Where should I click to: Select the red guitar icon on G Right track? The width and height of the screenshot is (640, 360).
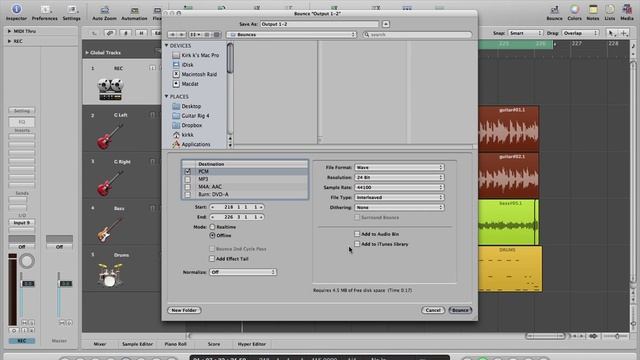pyautogui.click(x=110, y=183)
